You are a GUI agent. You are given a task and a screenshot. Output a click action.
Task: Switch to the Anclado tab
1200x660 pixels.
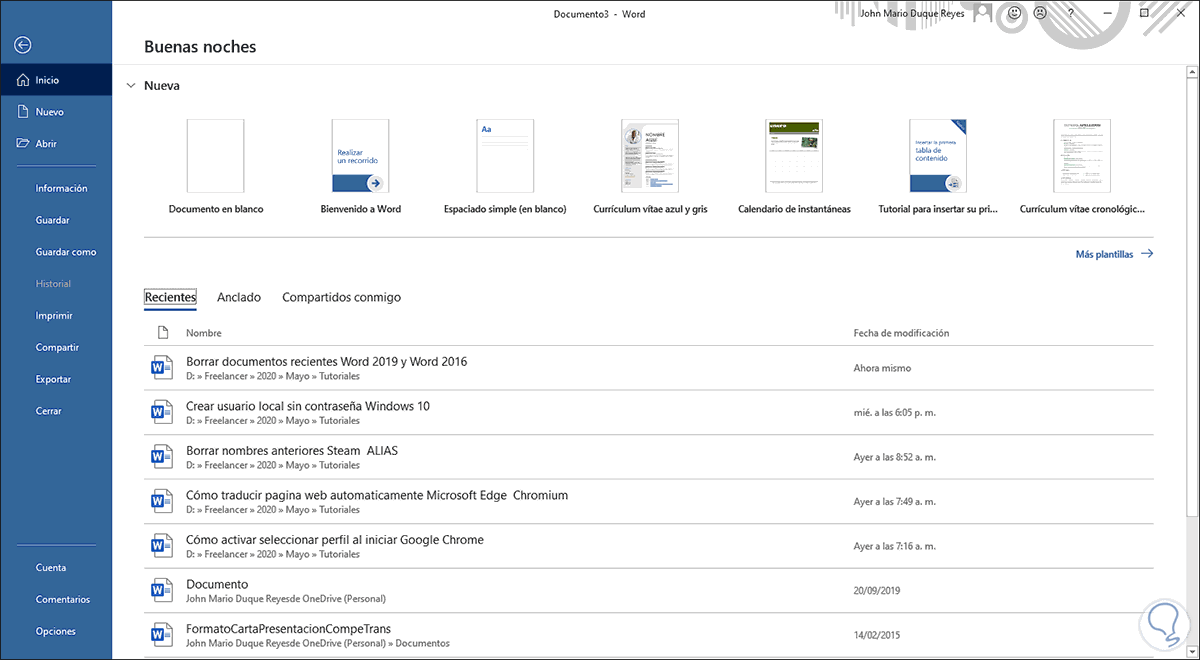pos(239,297)
